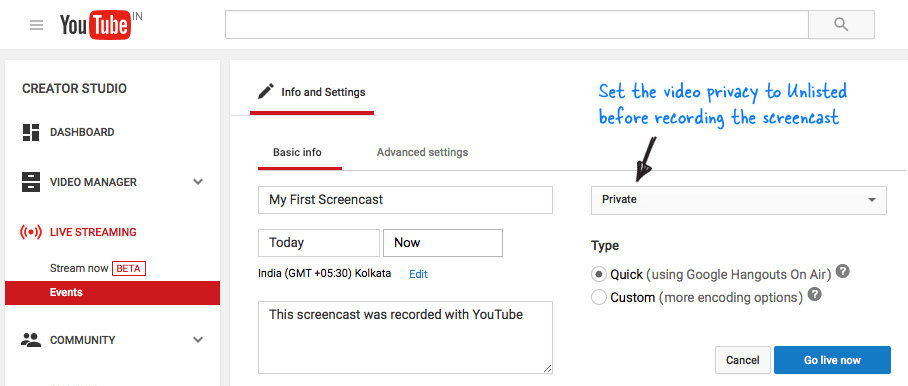The width and height of the screenshot is (908, 386).
Task: Click the Go live now button
Action: pyautogui.click(x=832, y=360)
